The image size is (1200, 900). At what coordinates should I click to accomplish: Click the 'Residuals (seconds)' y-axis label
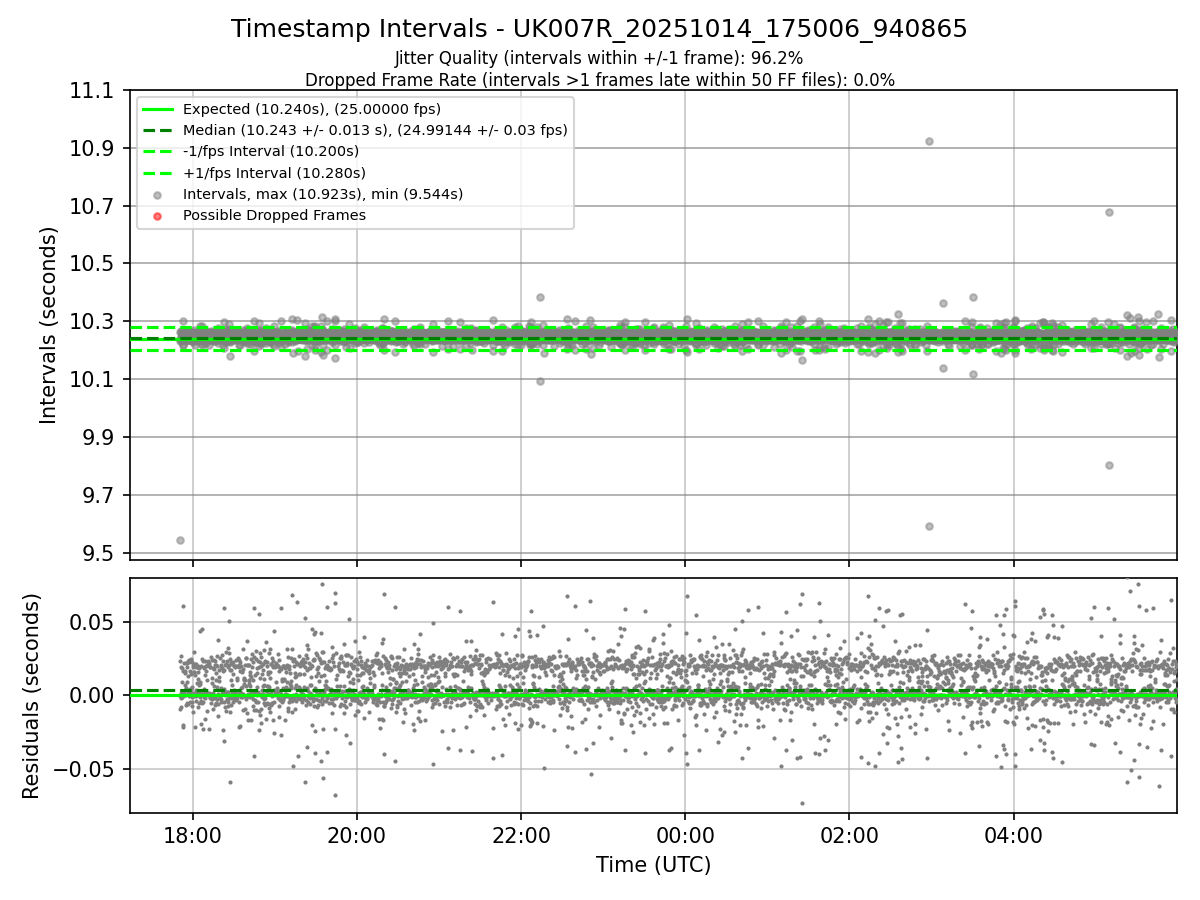point(31,696)
